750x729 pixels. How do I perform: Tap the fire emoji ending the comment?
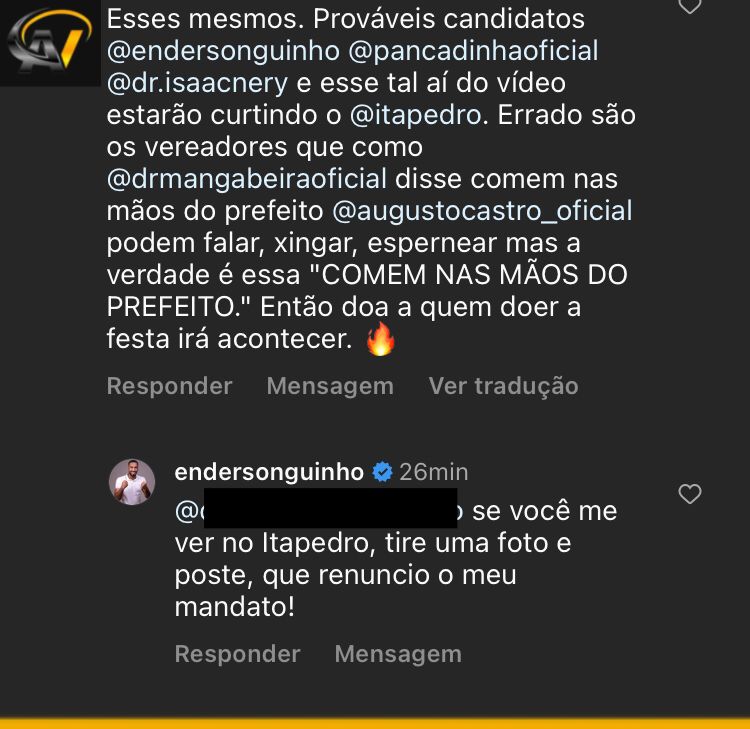381,341
